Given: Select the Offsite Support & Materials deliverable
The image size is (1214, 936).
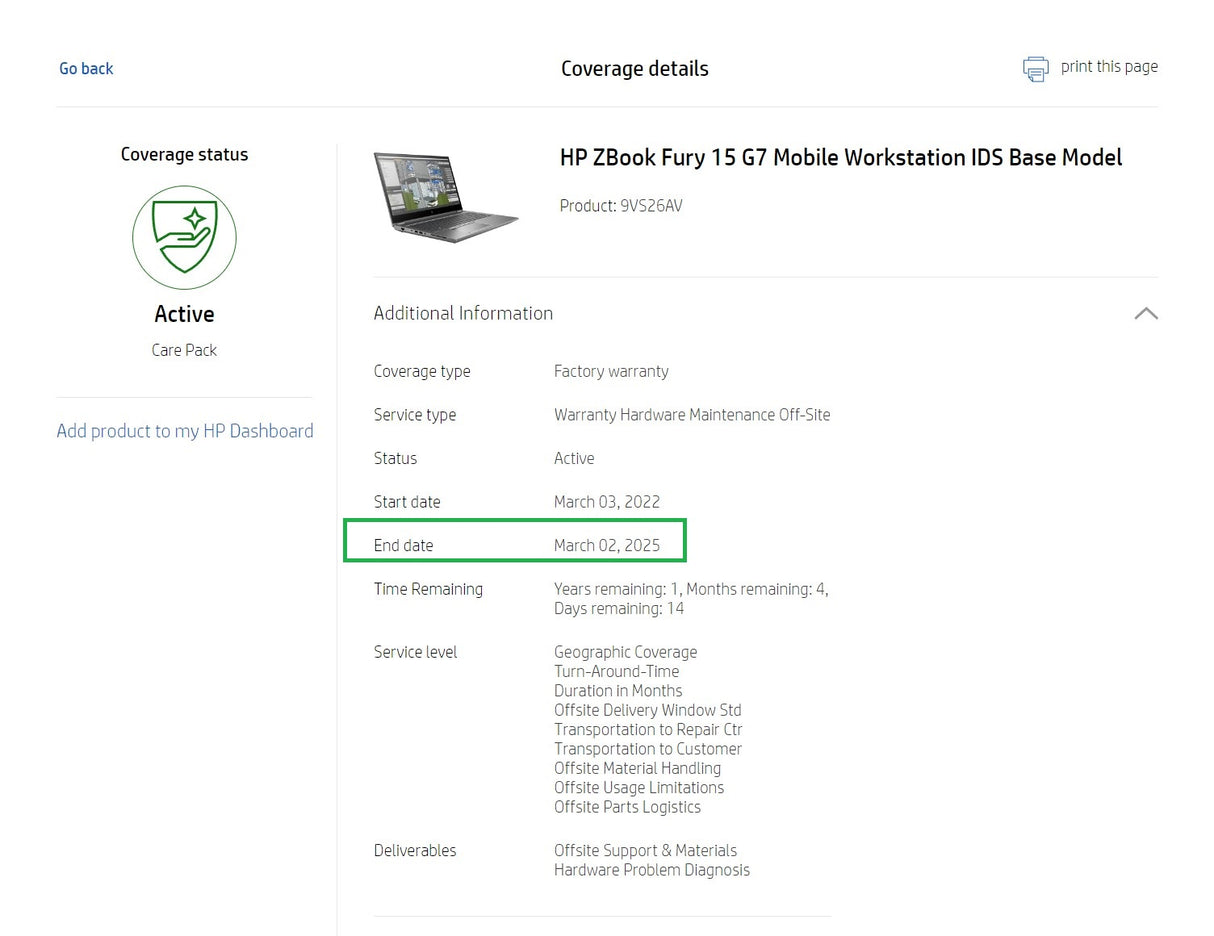Looking at the screenshot, I should click(645, 850).
